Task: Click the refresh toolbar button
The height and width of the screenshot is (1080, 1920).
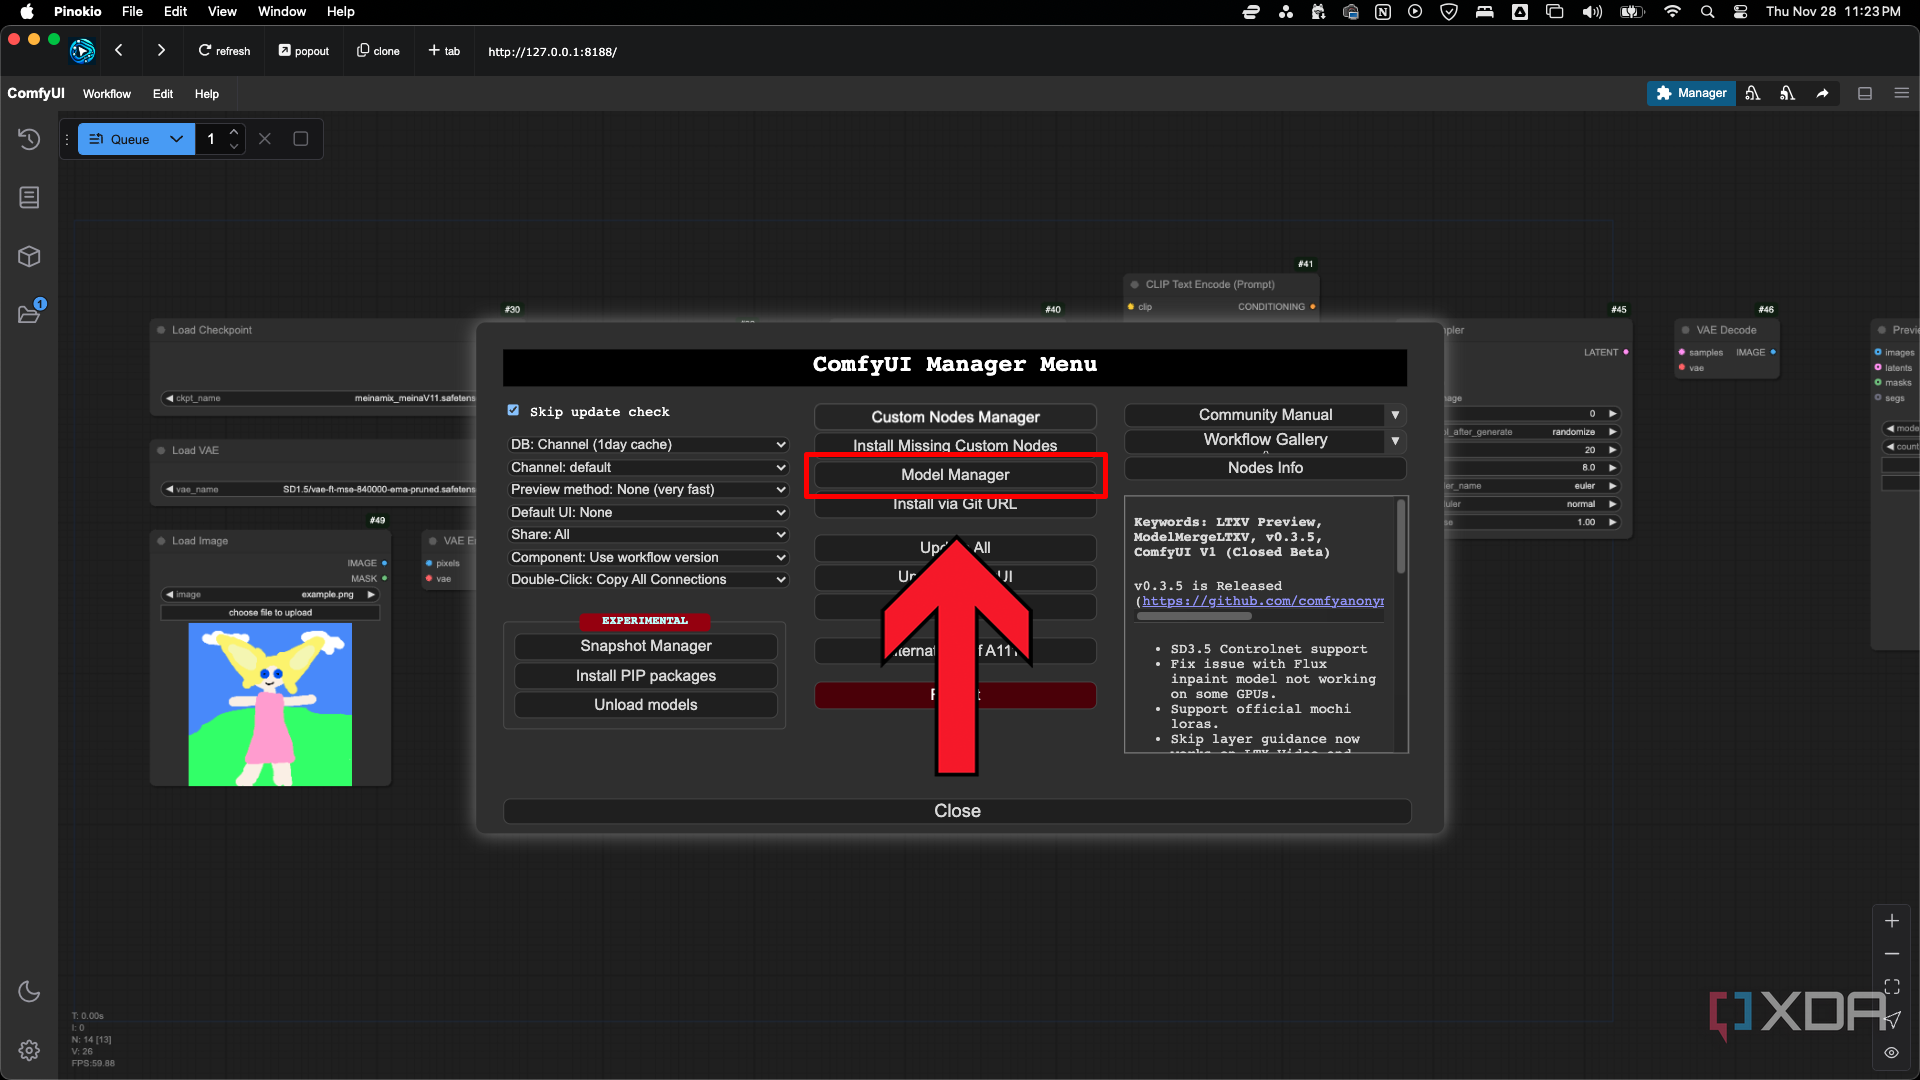Action: (x=224, y=51)
